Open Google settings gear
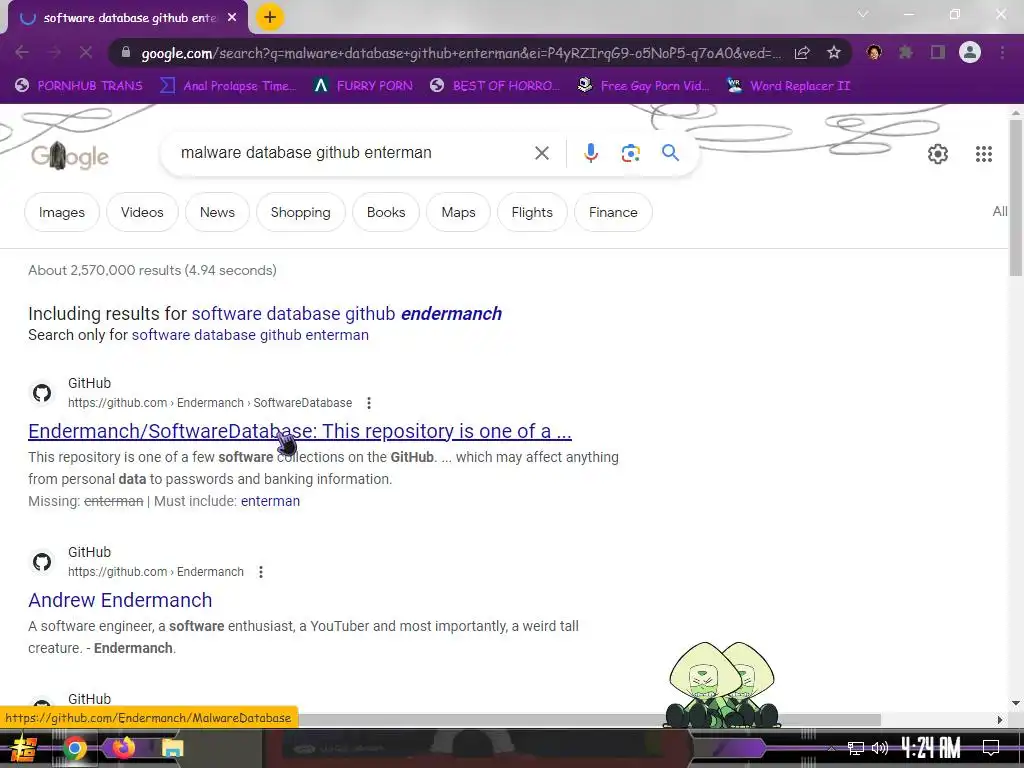This screenshot has width=1024, height=768. pyautogui.click(x=938, y=154)
